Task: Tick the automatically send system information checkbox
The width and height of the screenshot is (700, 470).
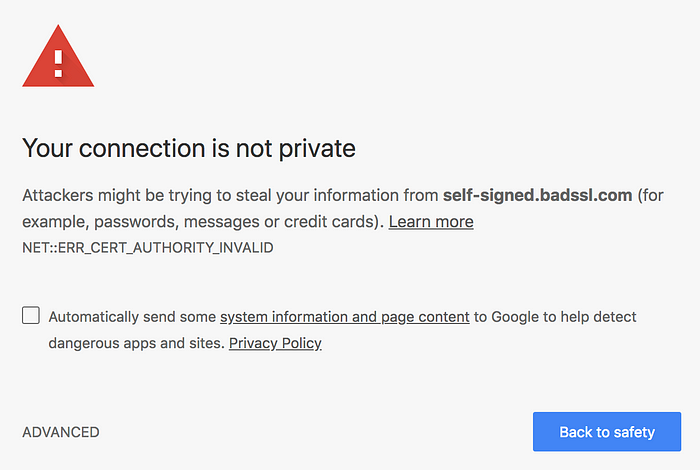Action: click(x=31, y=315)
